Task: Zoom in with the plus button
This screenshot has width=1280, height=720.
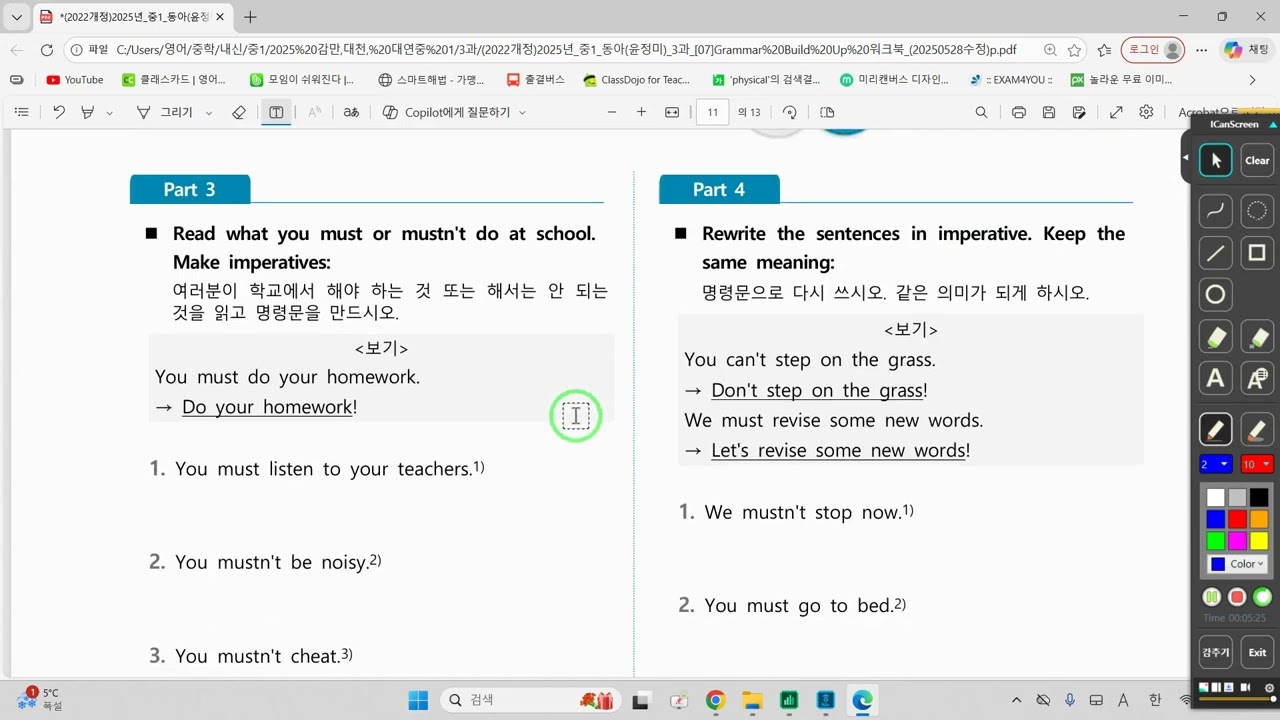Action: pos(642,112)
